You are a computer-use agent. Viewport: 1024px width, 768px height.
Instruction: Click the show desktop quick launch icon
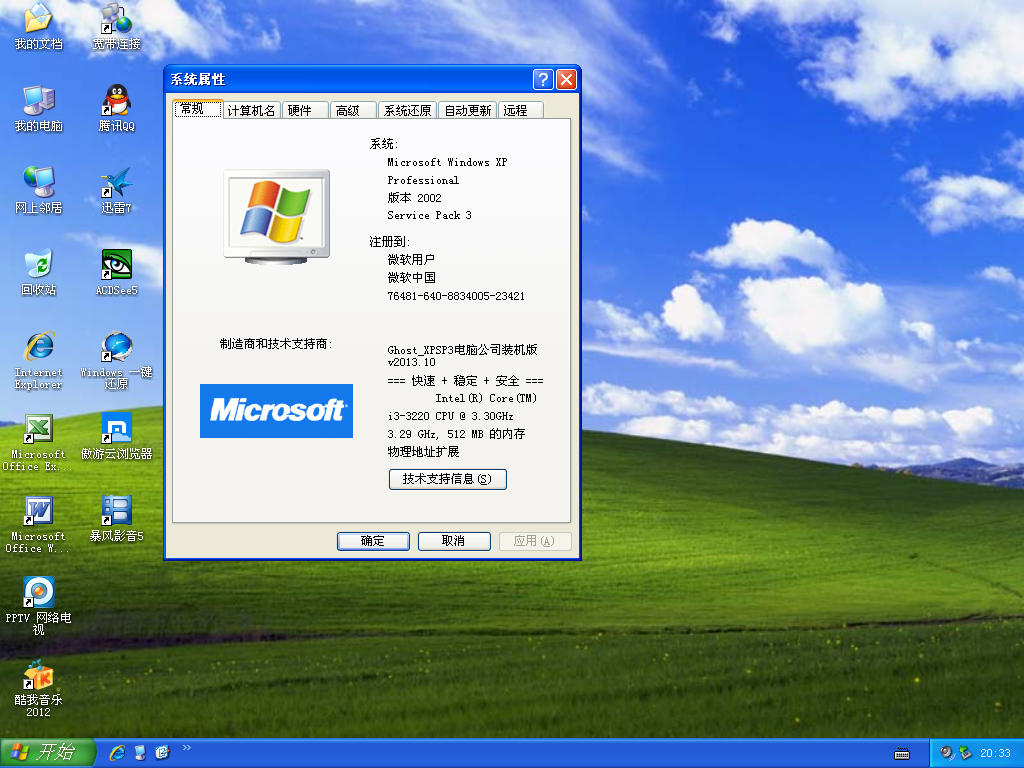coord(140,752)
